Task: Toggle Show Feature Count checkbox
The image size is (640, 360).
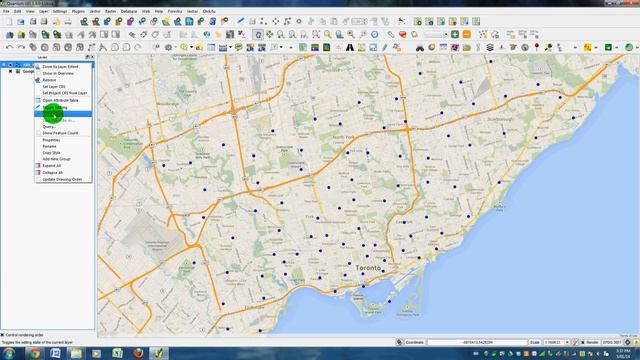Action: (x=38, y=133)
